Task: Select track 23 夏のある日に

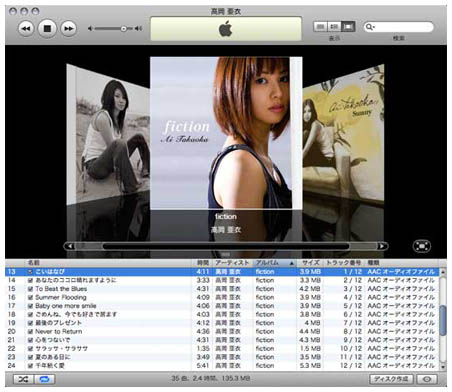Action: coord(222,357)
